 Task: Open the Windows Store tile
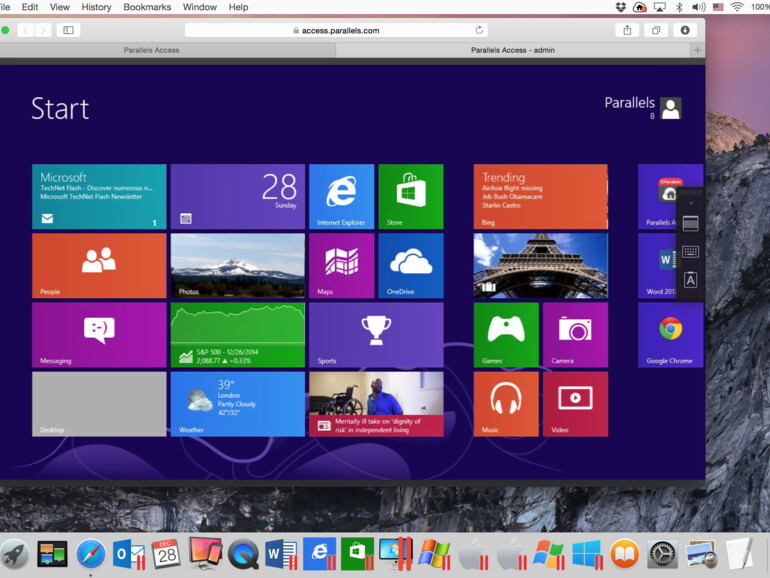(x=411, y=196)
